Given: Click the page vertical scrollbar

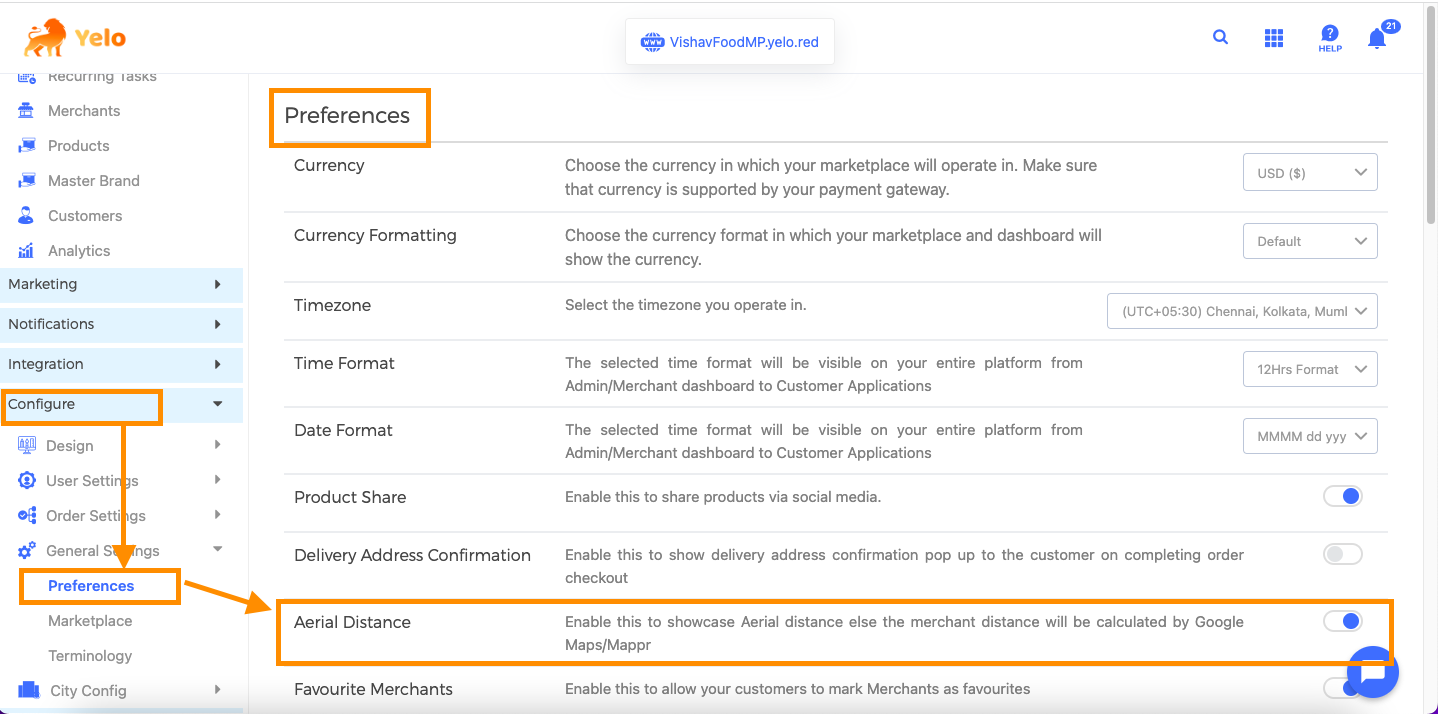Looking at the screenshot, I should point(1430,150).
